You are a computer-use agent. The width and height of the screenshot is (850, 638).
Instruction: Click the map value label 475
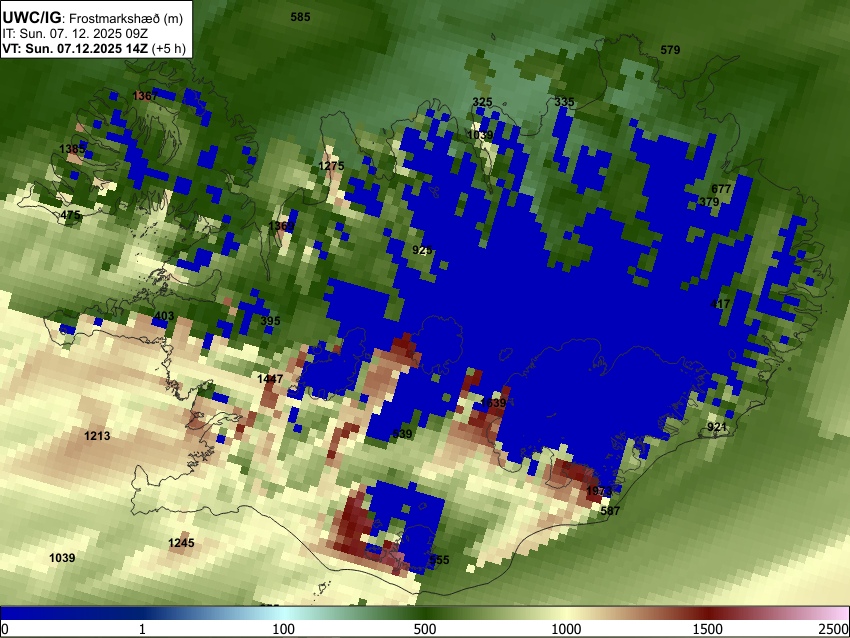pos(70,215)
